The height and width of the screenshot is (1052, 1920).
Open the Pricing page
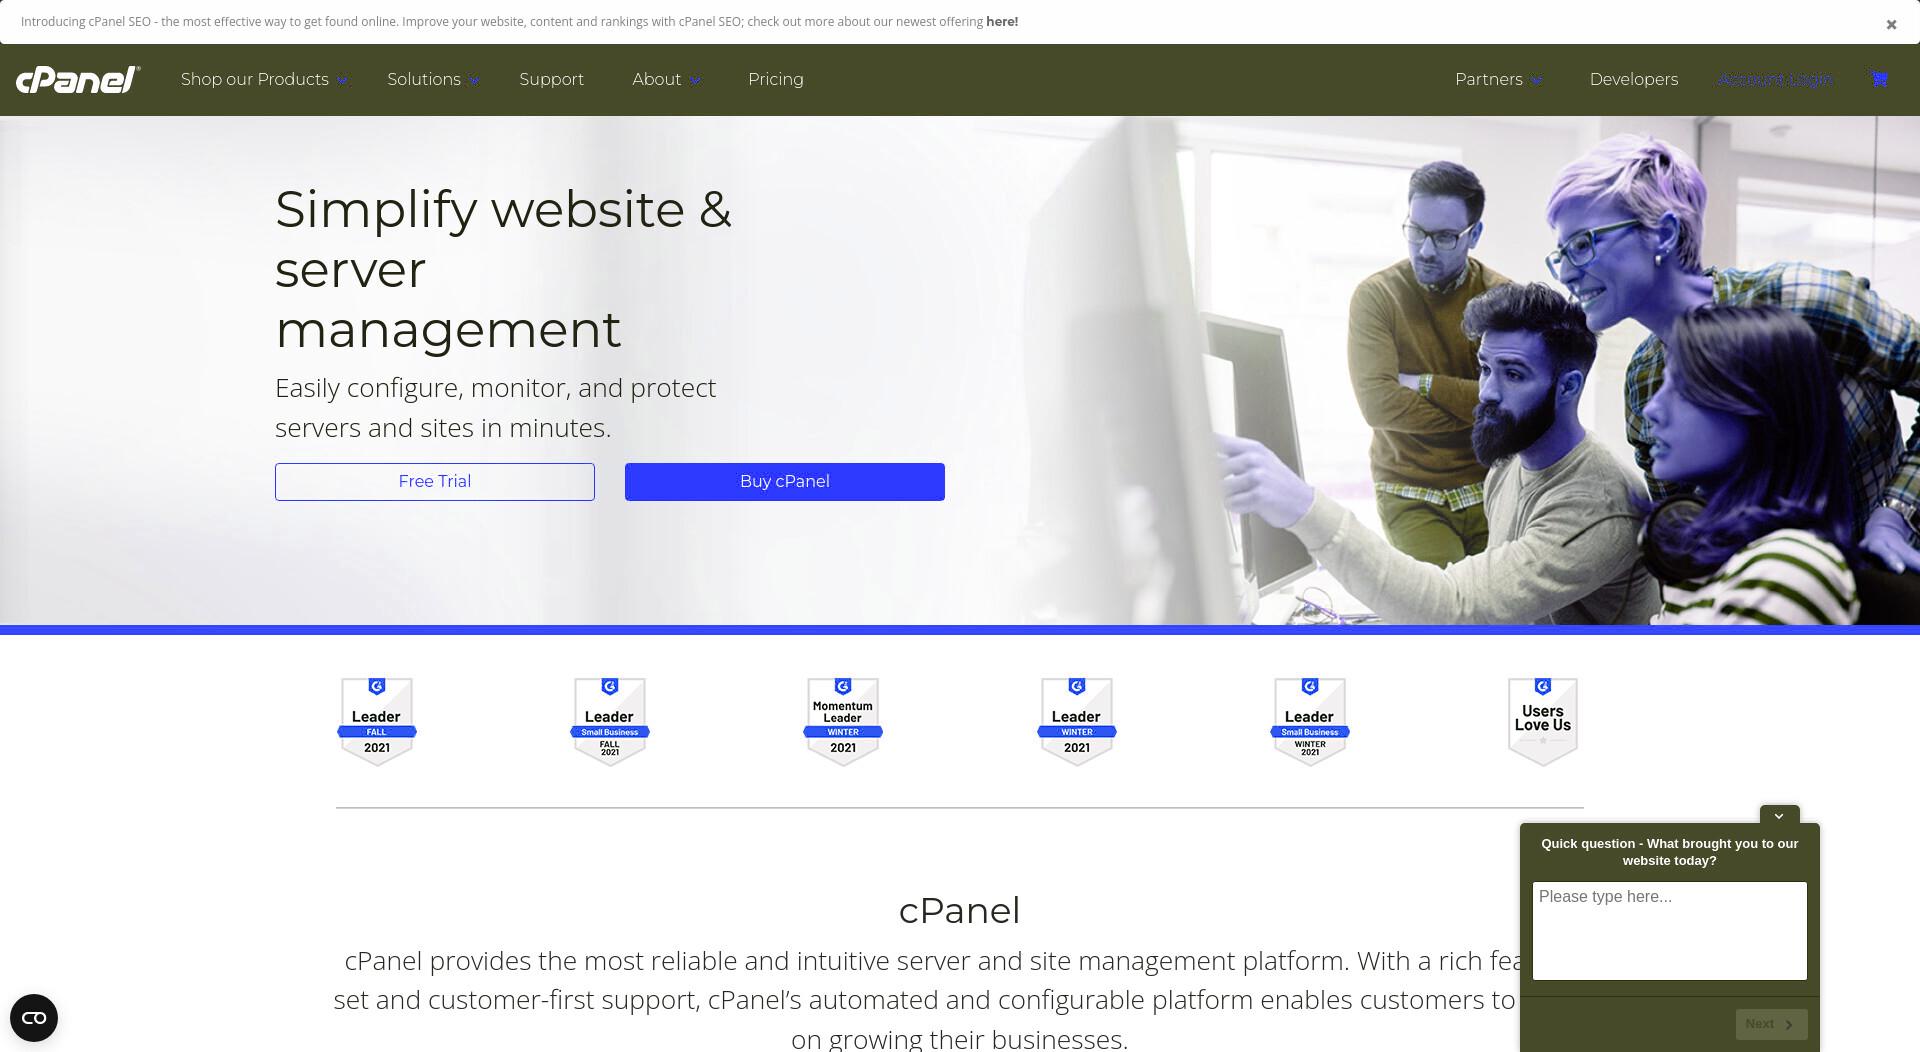click(776, 79)
